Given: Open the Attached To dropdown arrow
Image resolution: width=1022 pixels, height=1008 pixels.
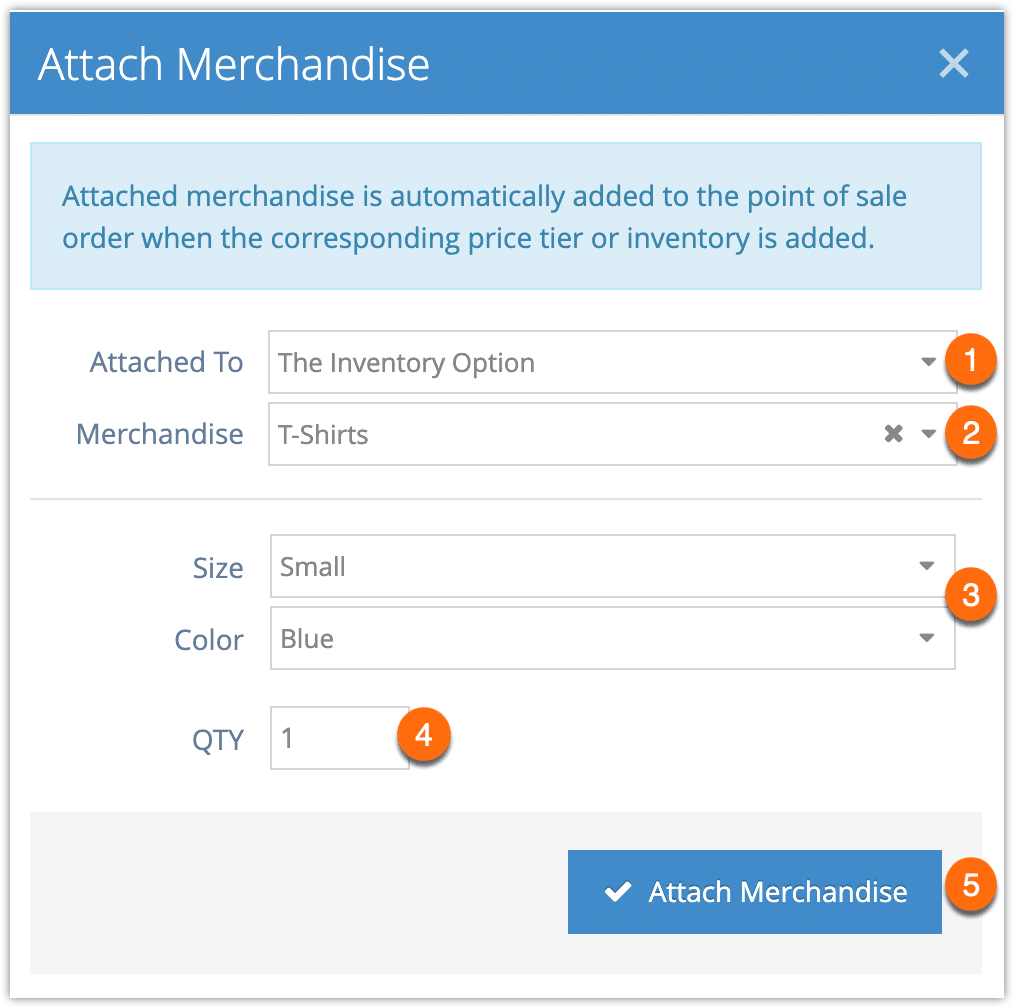Looking at the screenshot, I should [x=928, y=362].
